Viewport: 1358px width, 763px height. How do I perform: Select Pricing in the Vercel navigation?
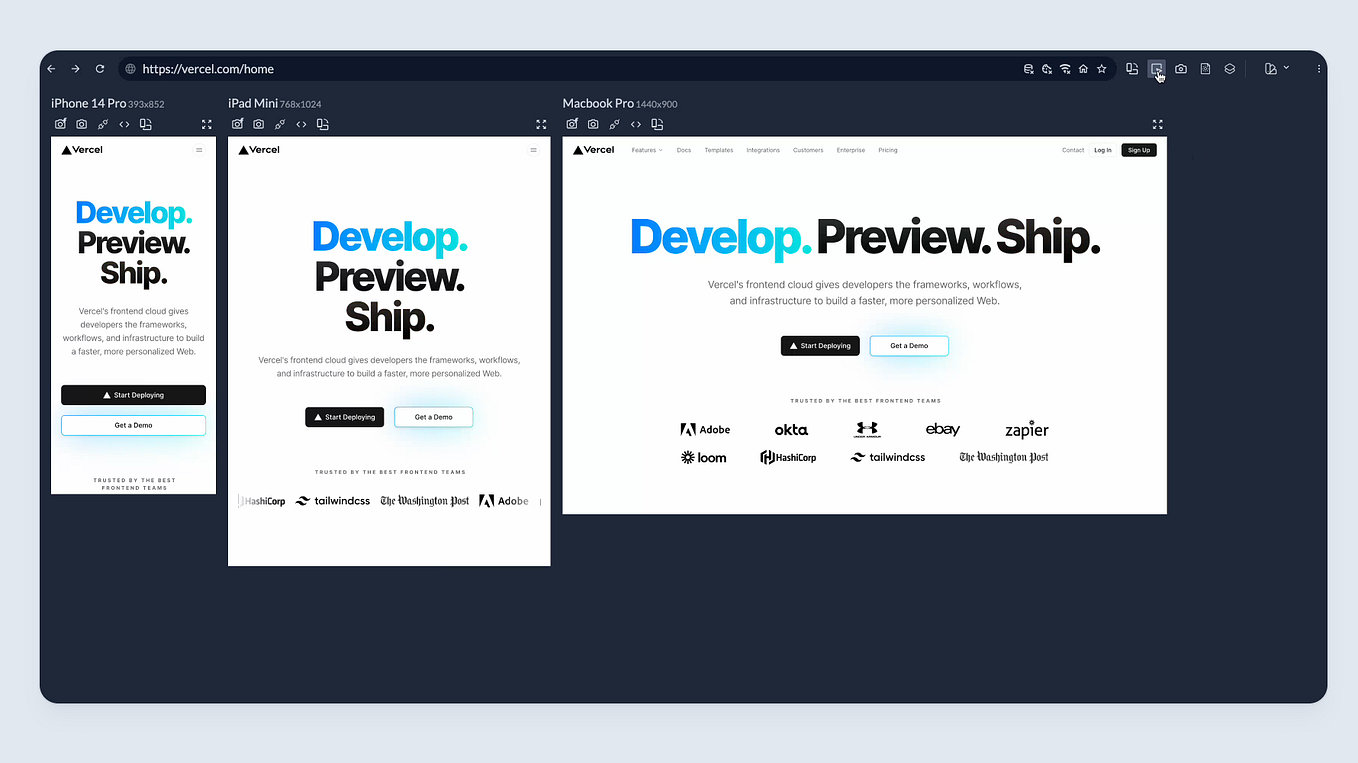coord(888,149)
